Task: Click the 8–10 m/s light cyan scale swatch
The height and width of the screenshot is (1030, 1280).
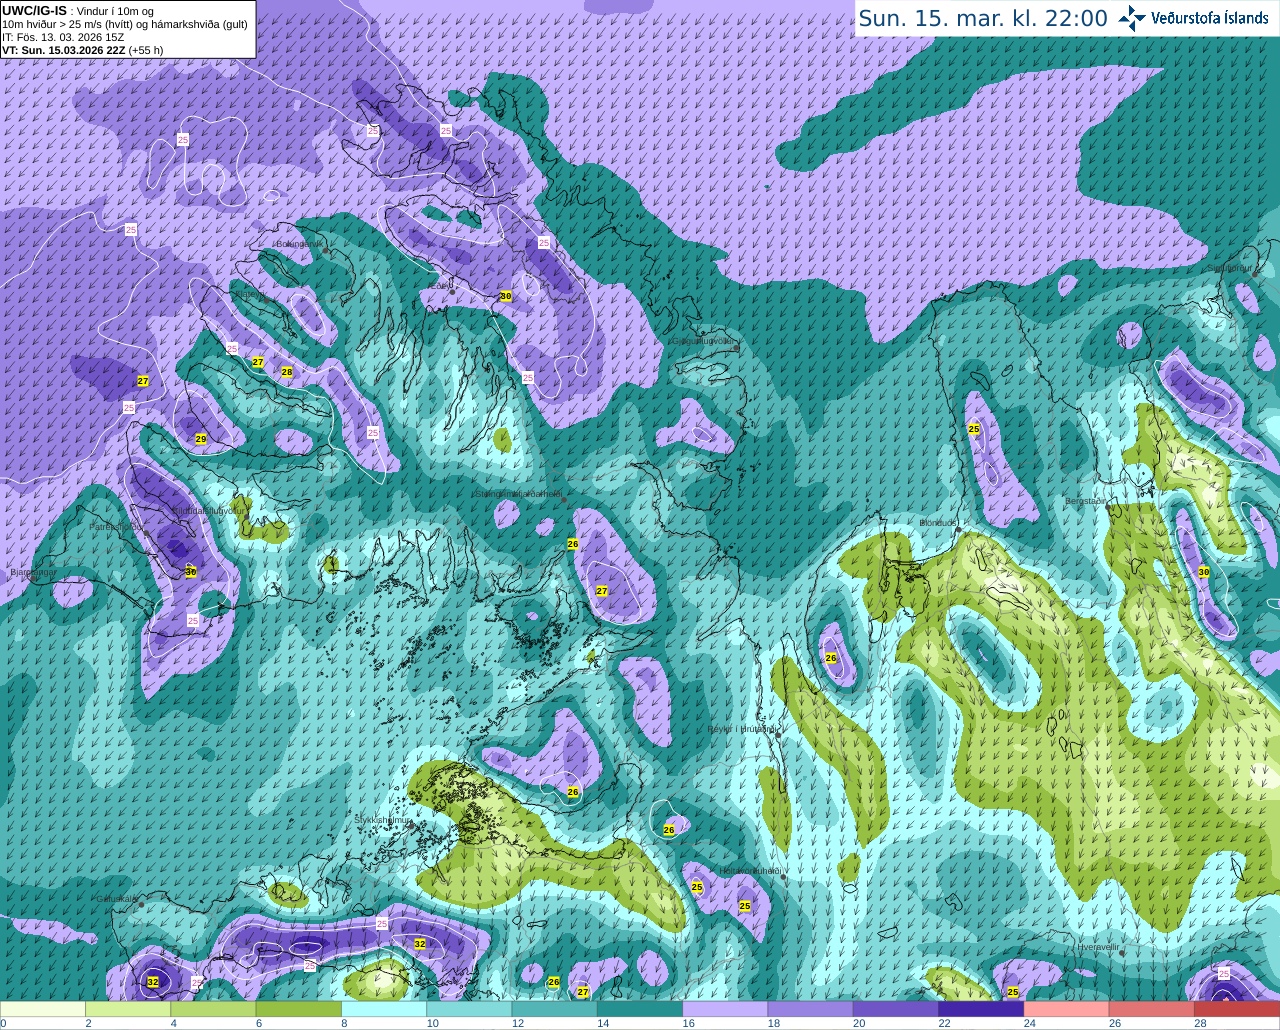Action: click(384, 1009)
